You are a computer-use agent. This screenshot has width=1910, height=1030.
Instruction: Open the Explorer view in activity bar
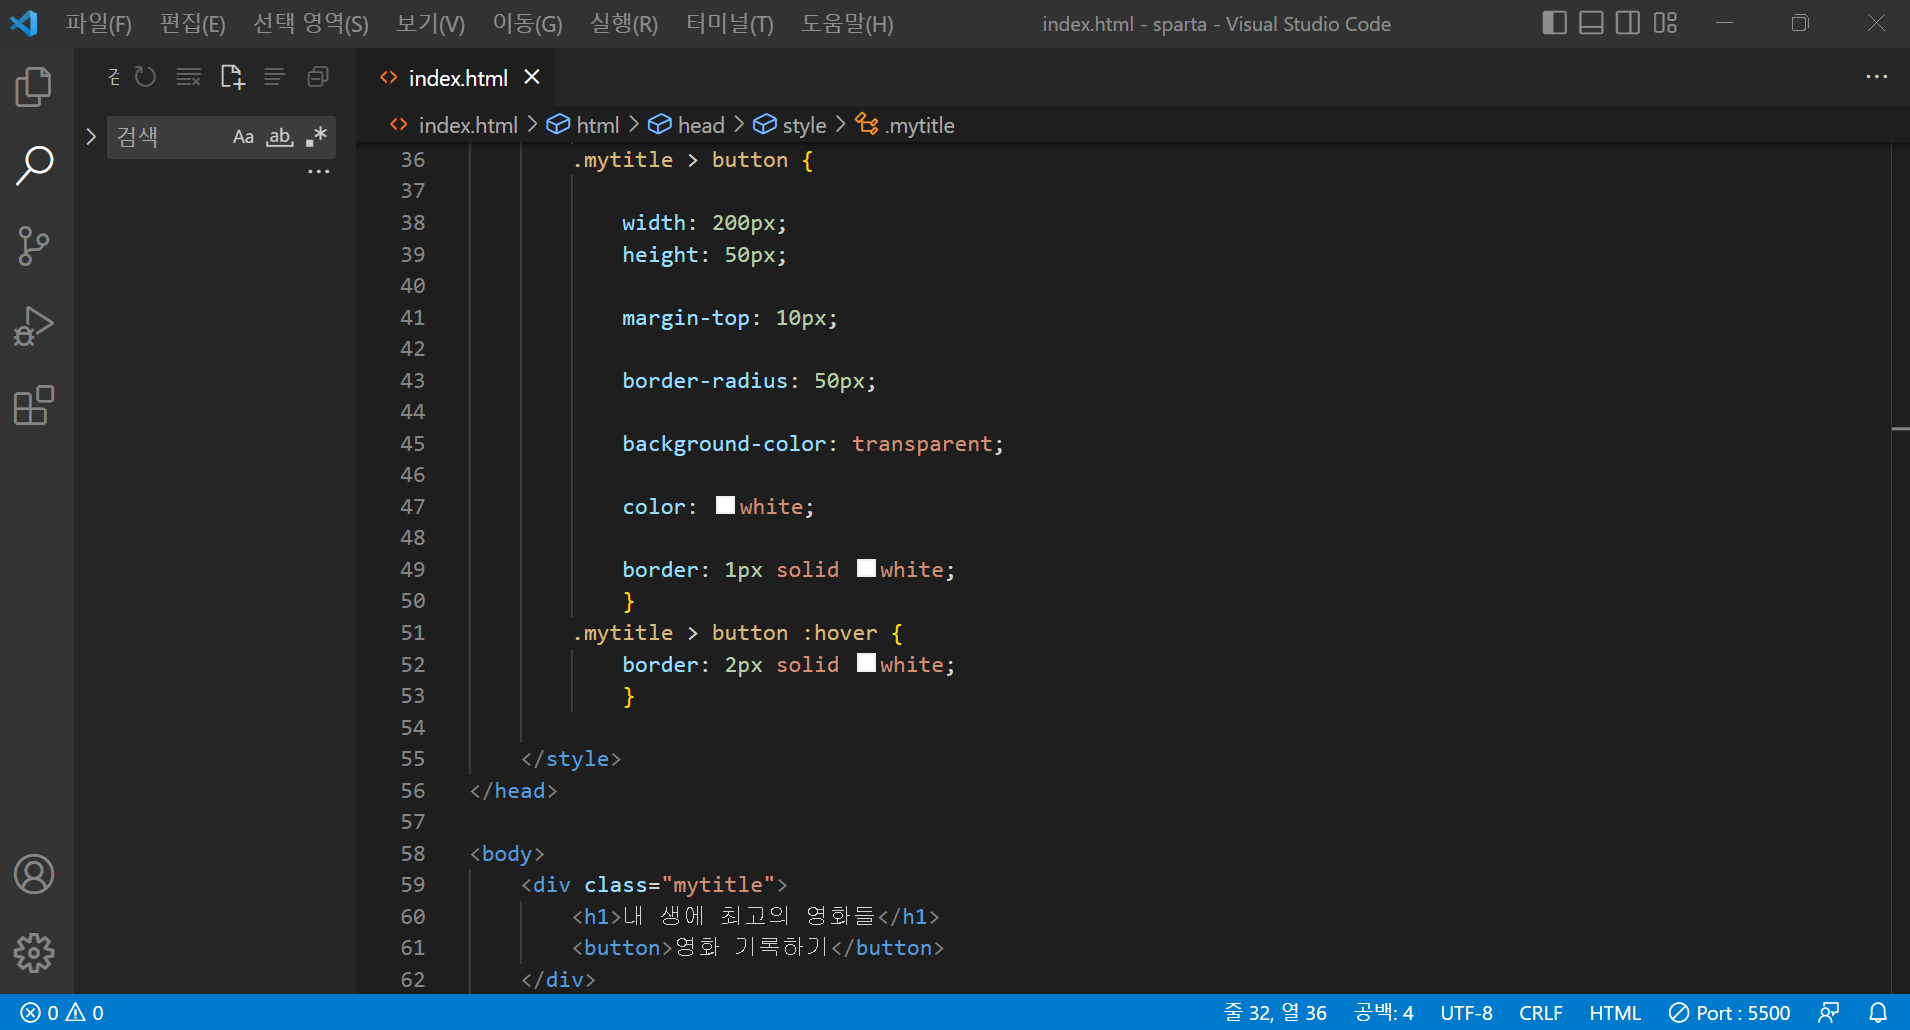click(34, 87)
